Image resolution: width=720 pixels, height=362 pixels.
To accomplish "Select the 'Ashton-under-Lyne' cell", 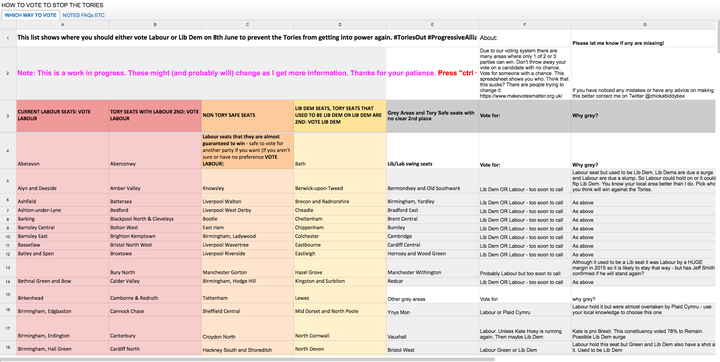I will (x=62, y=210).
